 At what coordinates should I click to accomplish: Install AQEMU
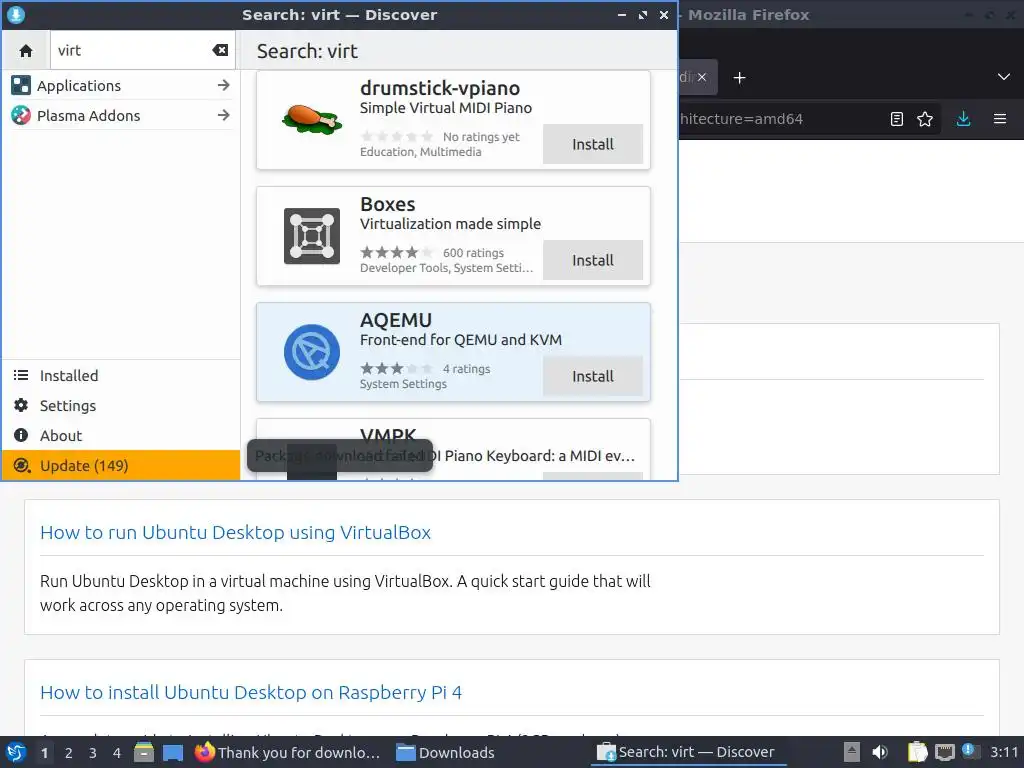pyautogui.click(x=592, y=376)
